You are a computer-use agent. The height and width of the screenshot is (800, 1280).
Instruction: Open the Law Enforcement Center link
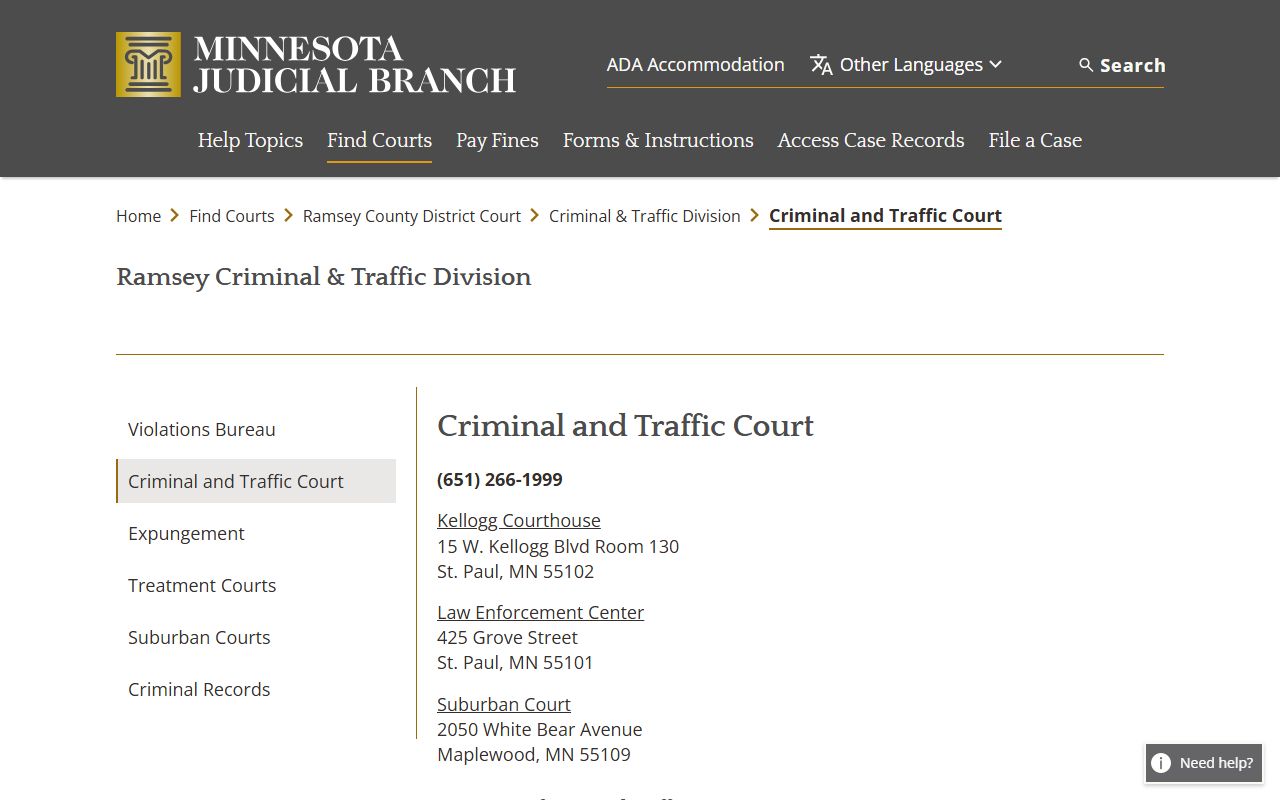click(x=540, y=612)
